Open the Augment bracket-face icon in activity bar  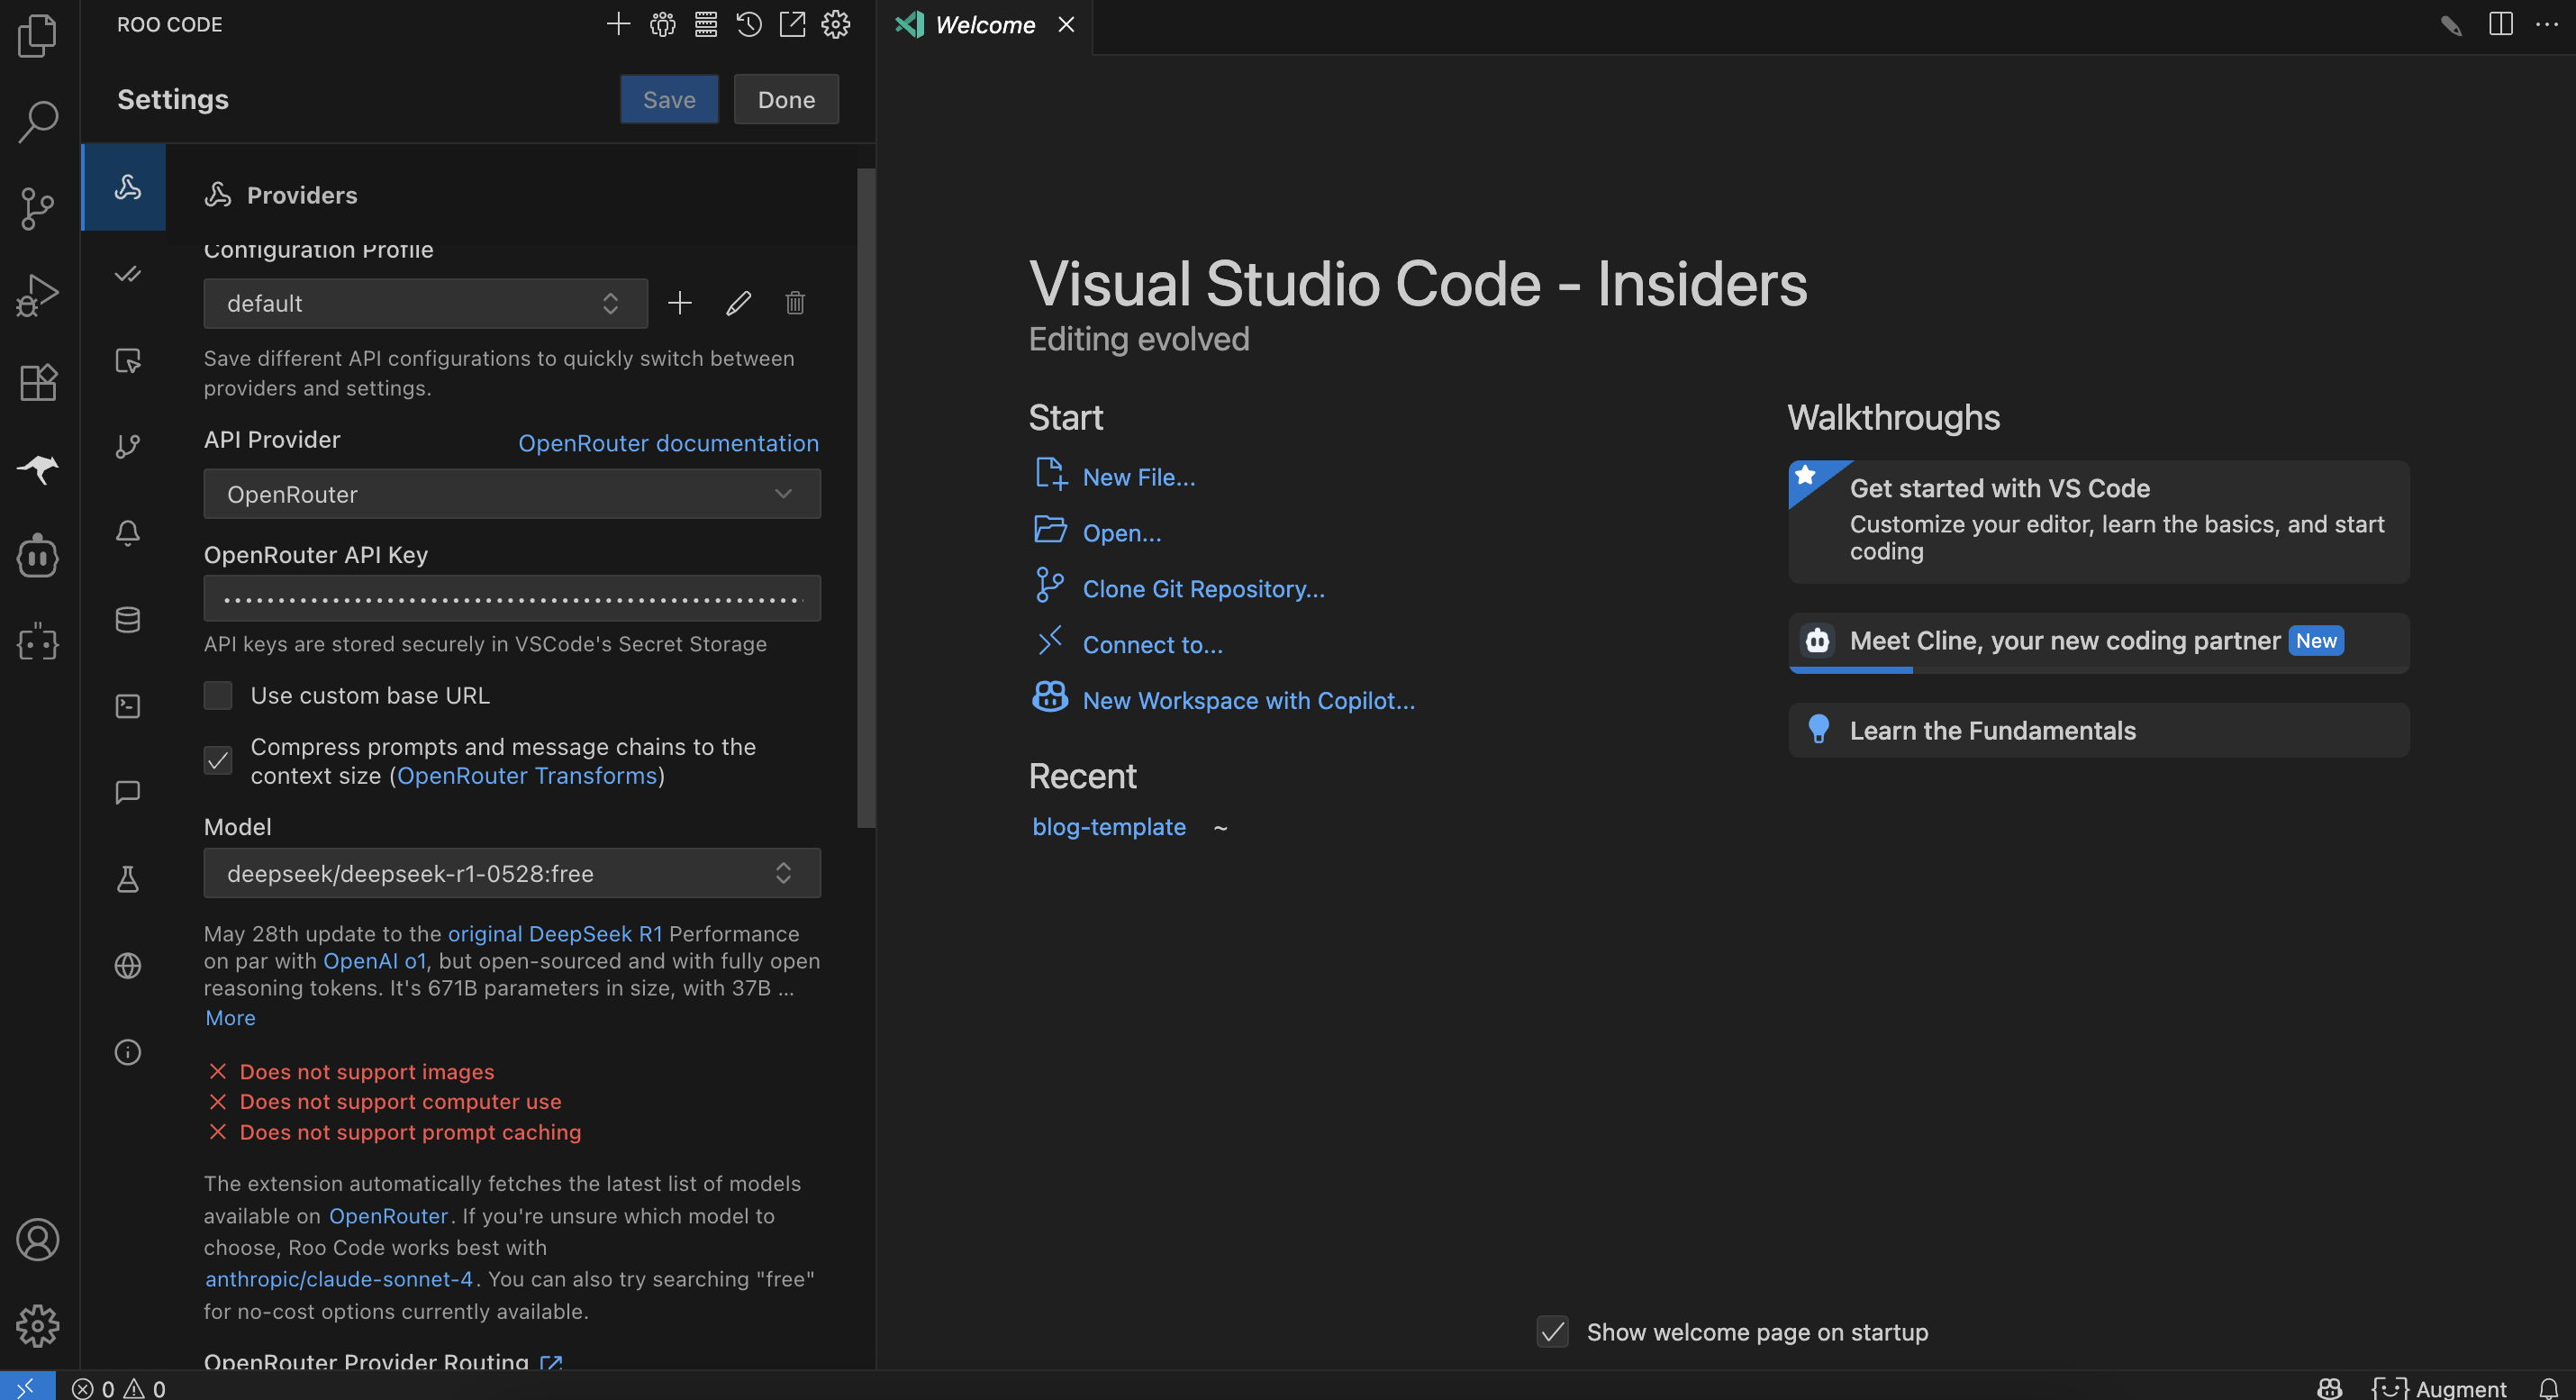tap(38, 642)
